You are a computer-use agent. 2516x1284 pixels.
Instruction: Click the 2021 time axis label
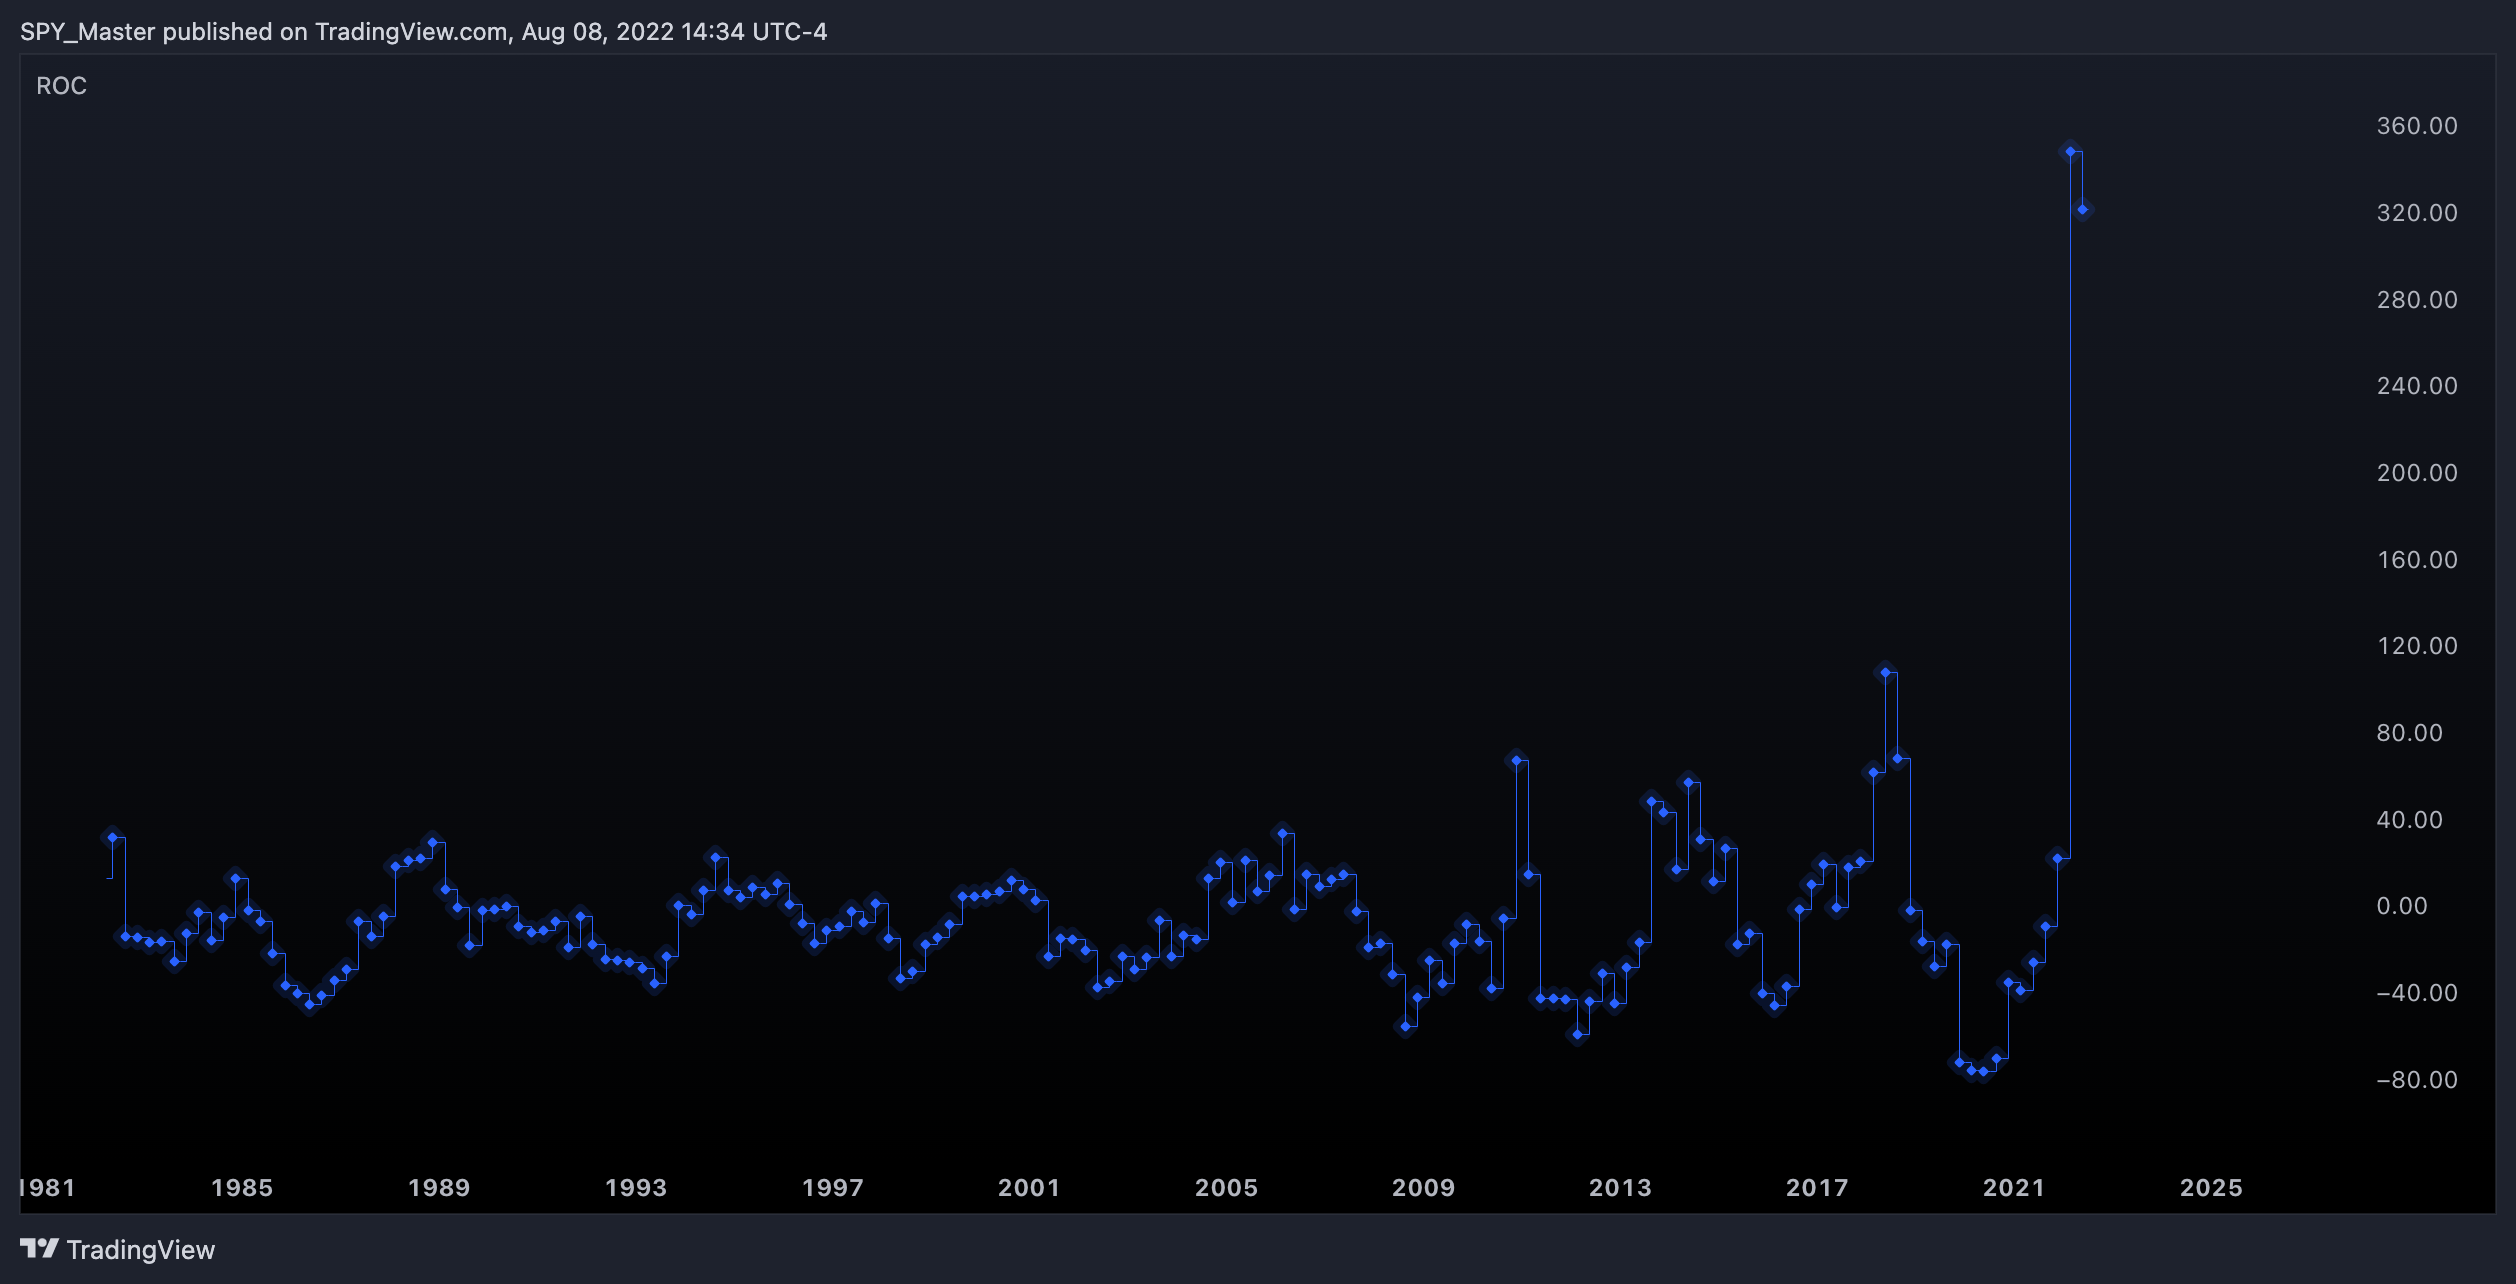pyautogui.click(x=2014, y=1188)
